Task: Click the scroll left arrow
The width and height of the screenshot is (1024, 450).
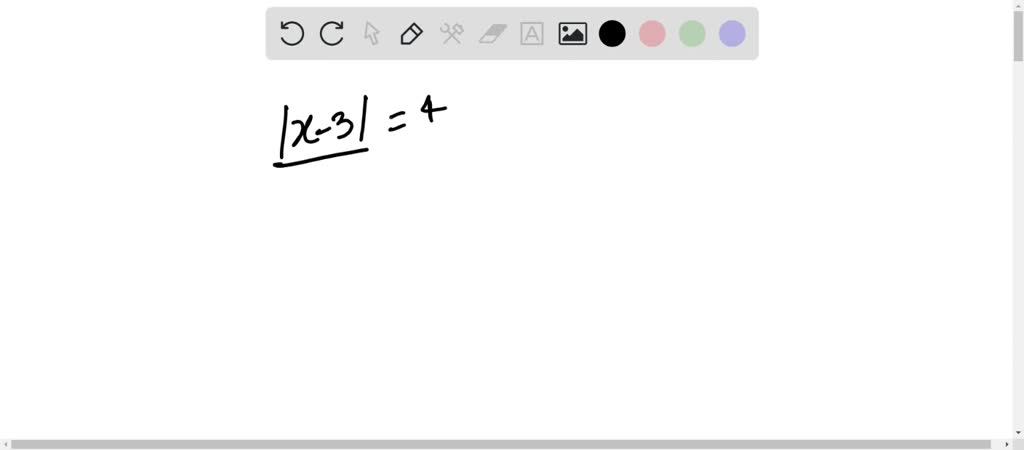Action: click(x=5, y=444)
